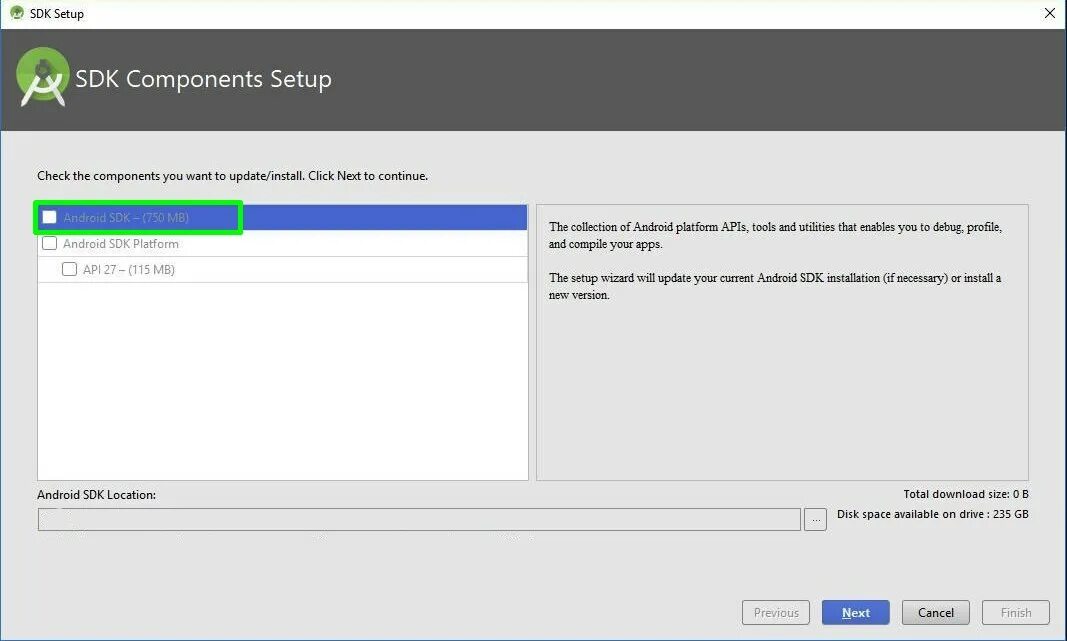
Task: Click 'Disk space available on drive : 235 GB'
Action: click(x=932, y=514)
